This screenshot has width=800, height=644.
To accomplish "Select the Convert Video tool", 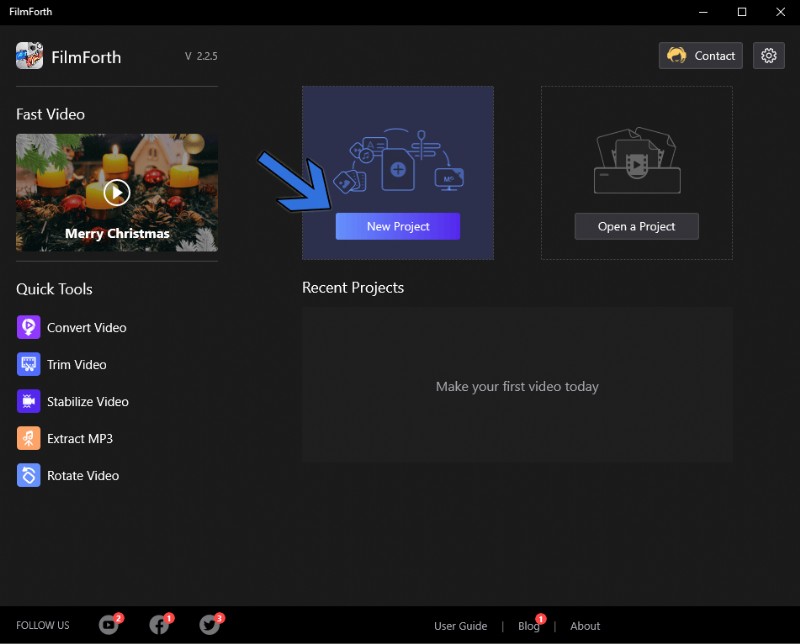I will pyautogui.click(x=87, y=327).
